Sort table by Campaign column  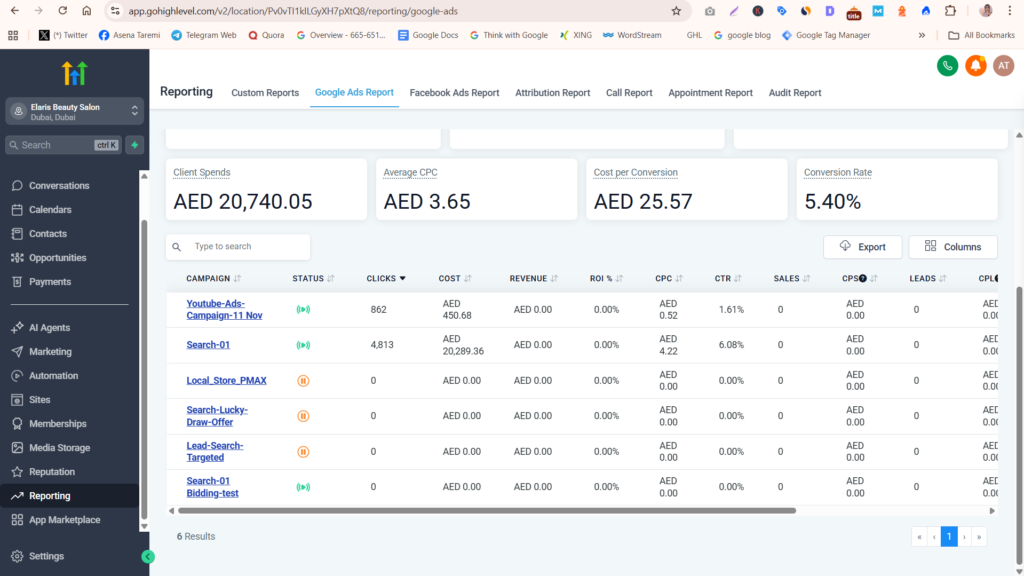click(214, 278)
